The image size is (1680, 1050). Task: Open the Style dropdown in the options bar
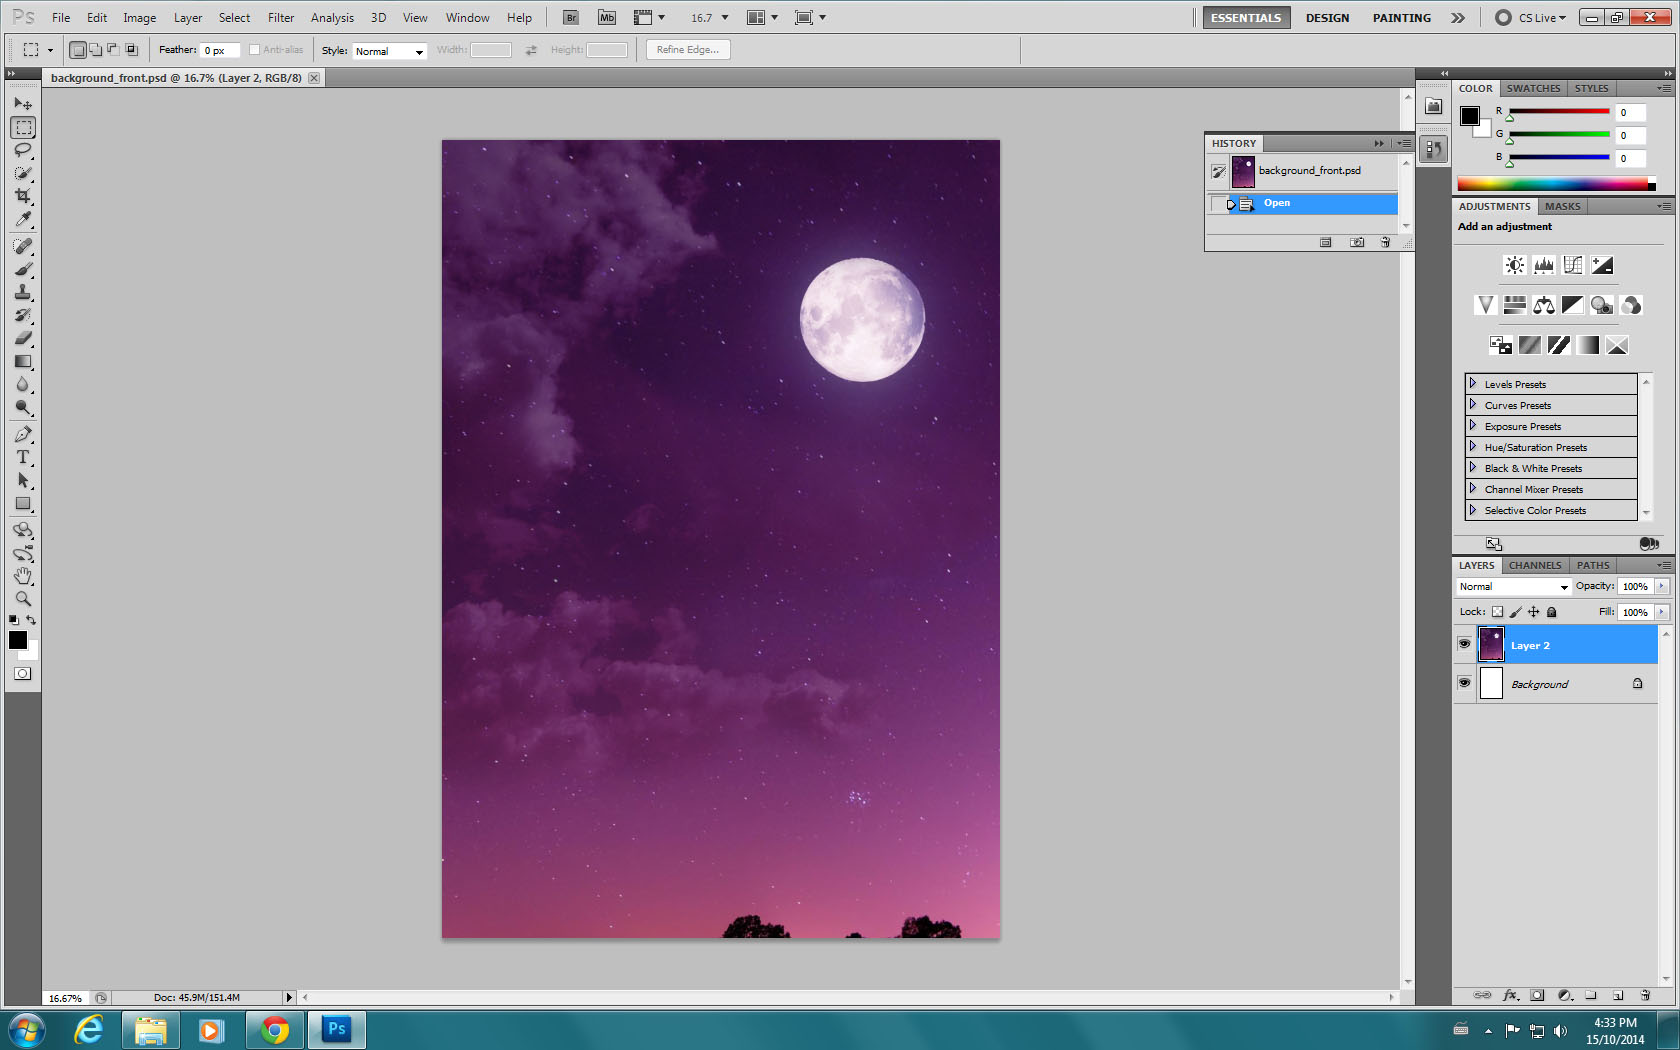coord(389,50)
